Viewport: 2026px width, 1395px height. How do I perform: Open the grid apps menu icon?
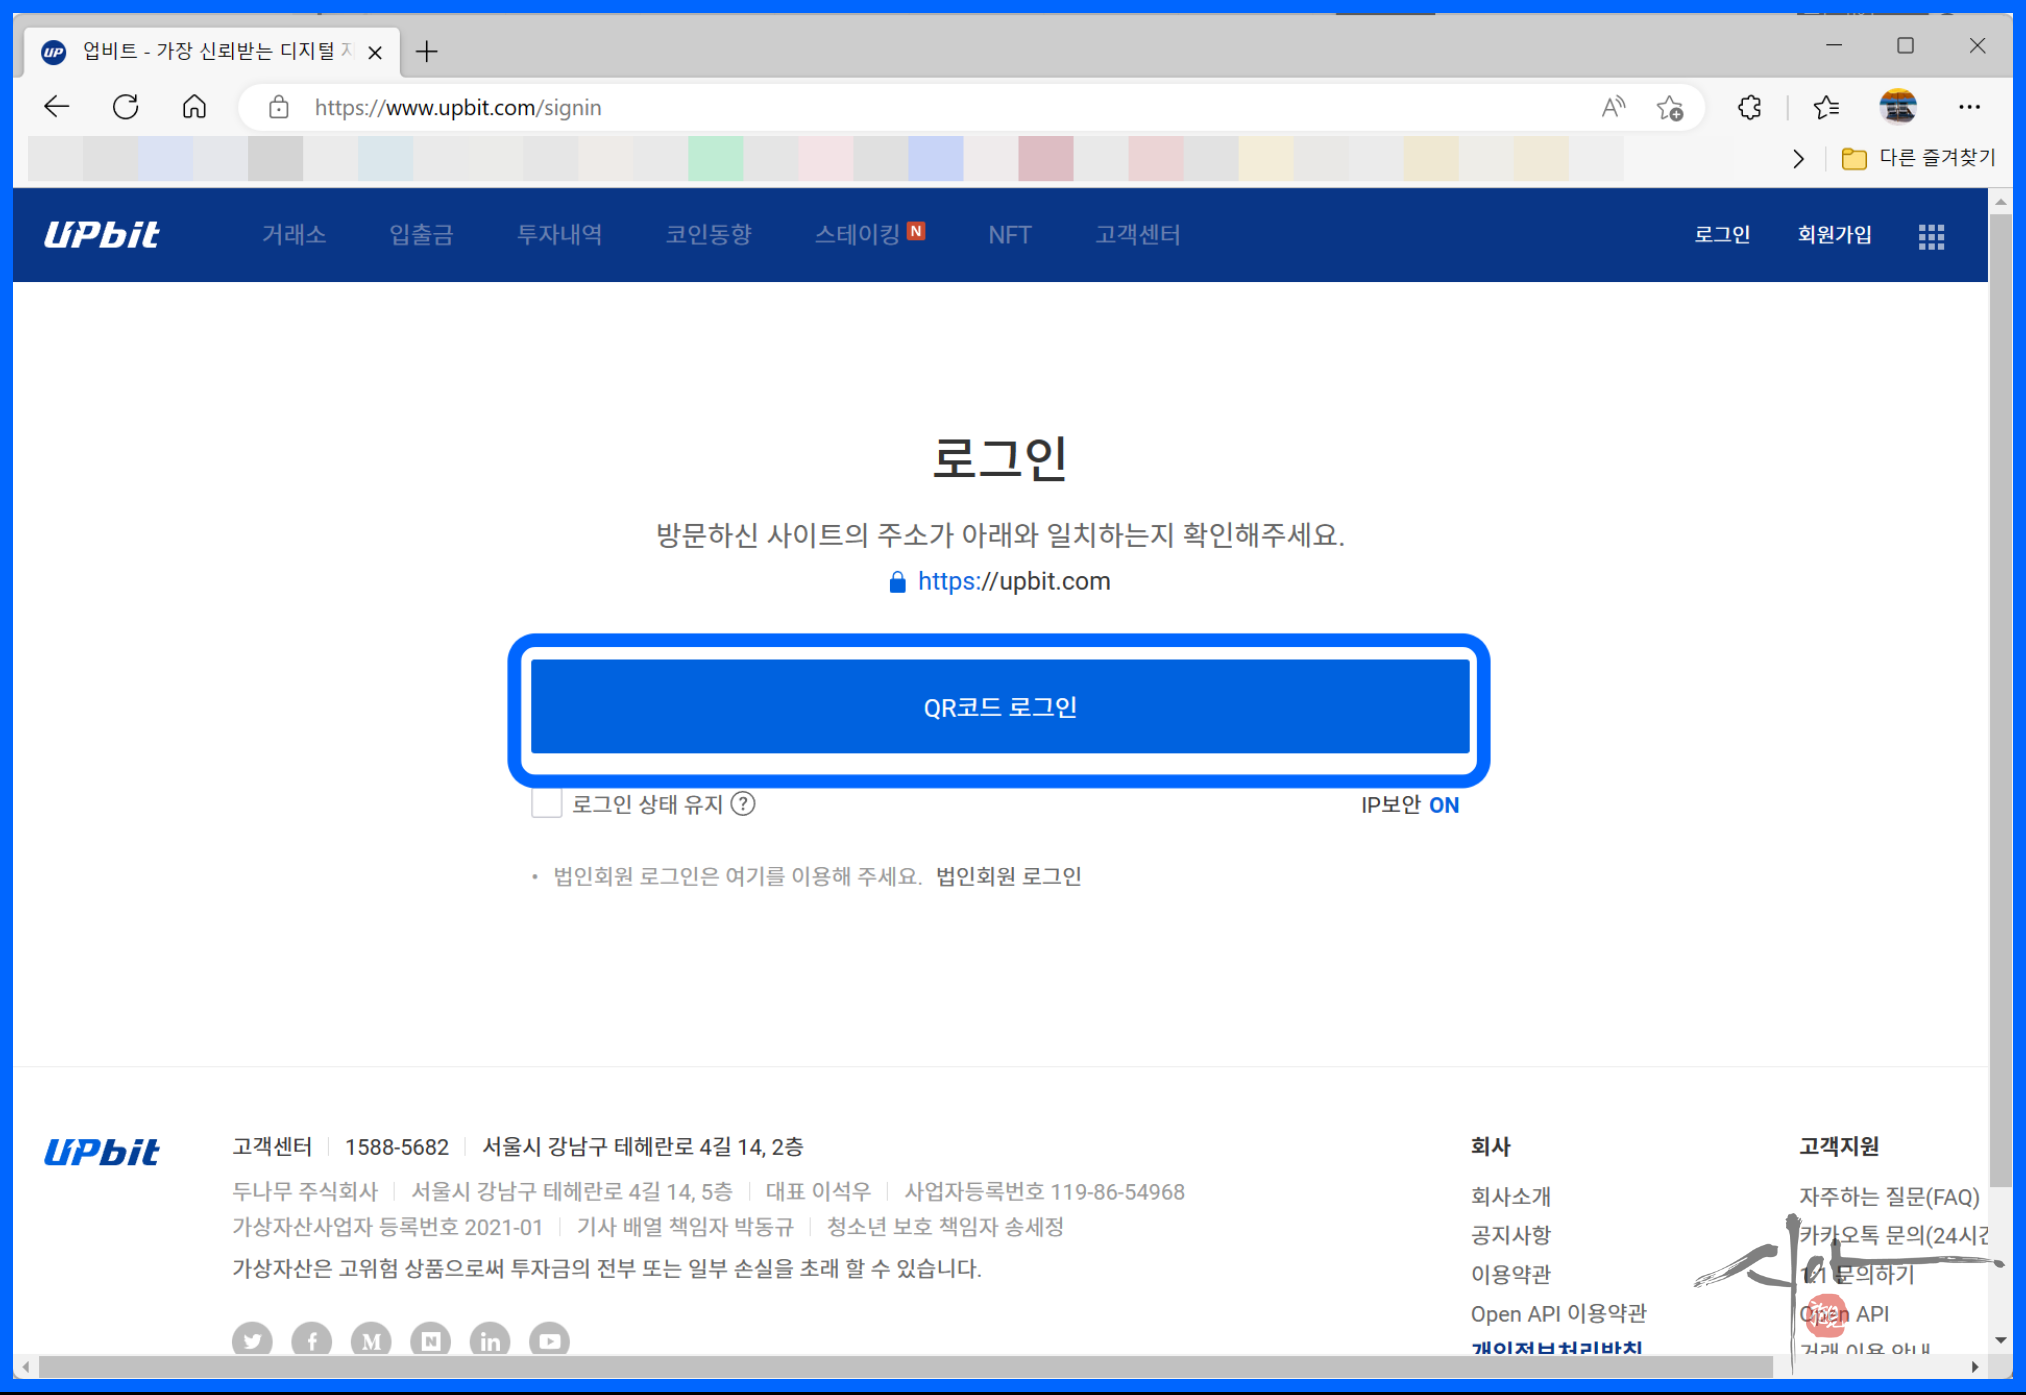coord(1931,237)
